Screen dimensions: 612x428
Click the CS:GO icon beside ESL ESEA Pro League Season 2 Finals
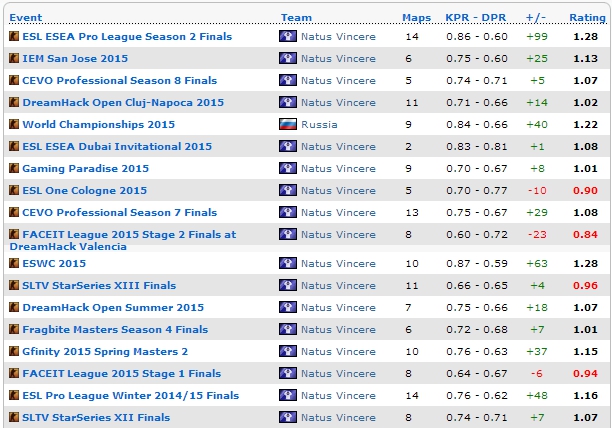click(x=14, y=36)
